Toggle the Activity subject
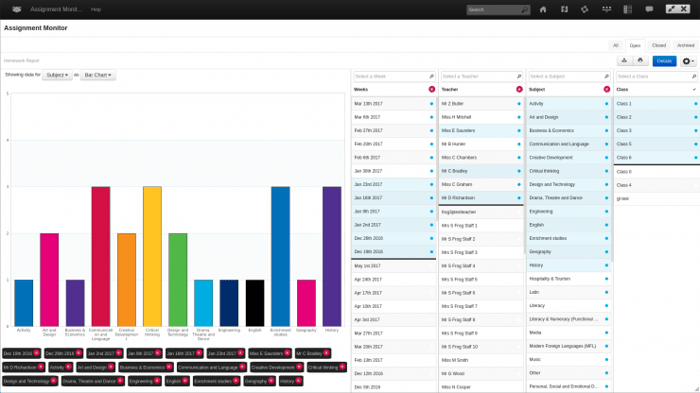Viewport: 700px width, 393px height. tap(568, 104)
